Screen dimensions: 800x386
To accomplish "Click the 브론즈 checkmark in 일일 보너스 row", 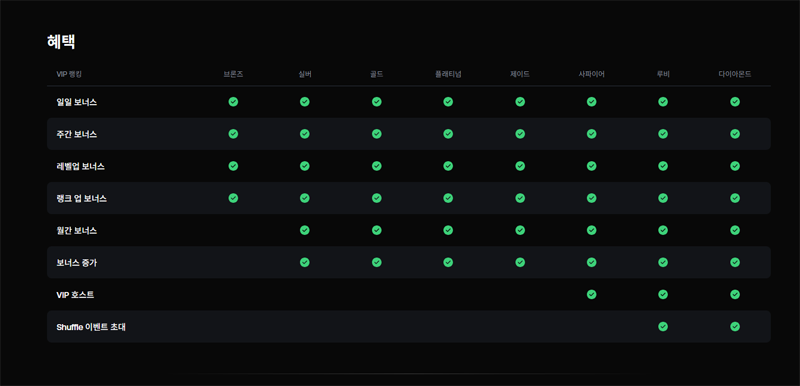I will pos(233,101).
